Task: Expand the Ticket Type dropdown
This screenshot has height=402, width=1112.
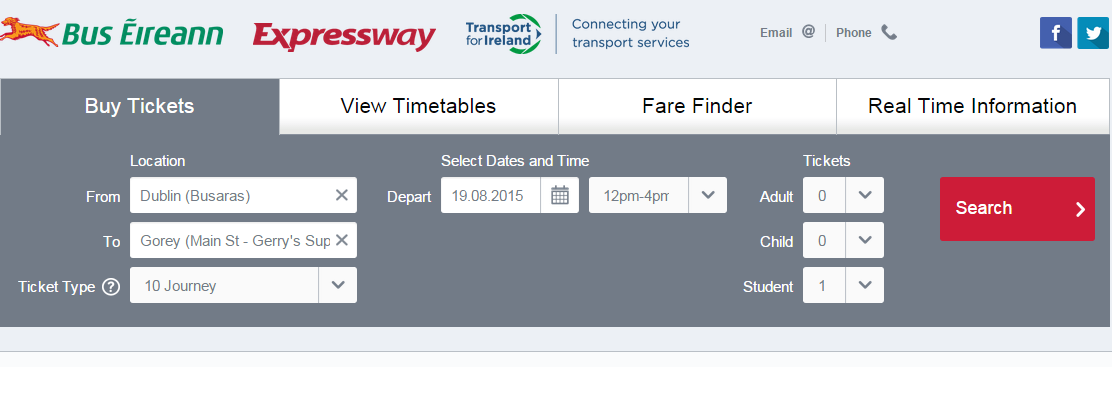Action: point(338,285)
